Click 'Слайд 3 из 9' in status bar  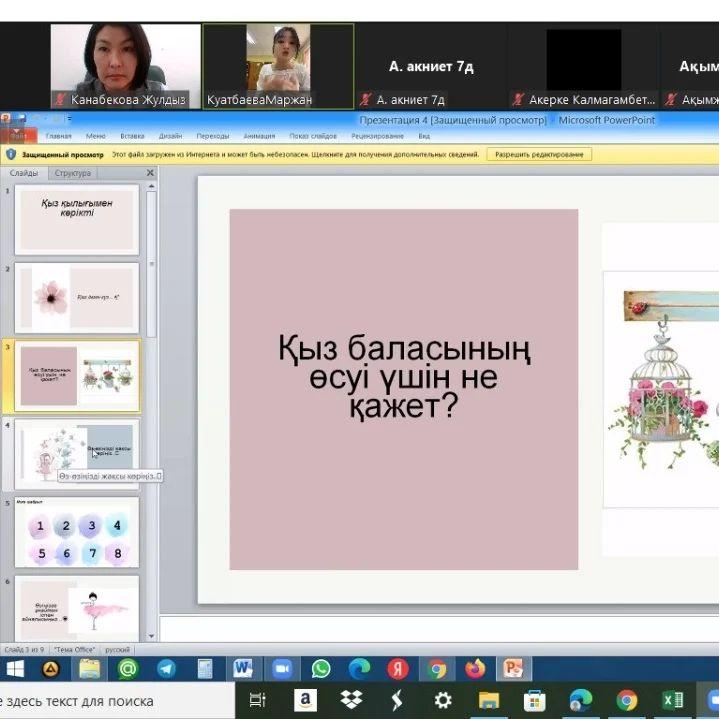tap(24, 649)
